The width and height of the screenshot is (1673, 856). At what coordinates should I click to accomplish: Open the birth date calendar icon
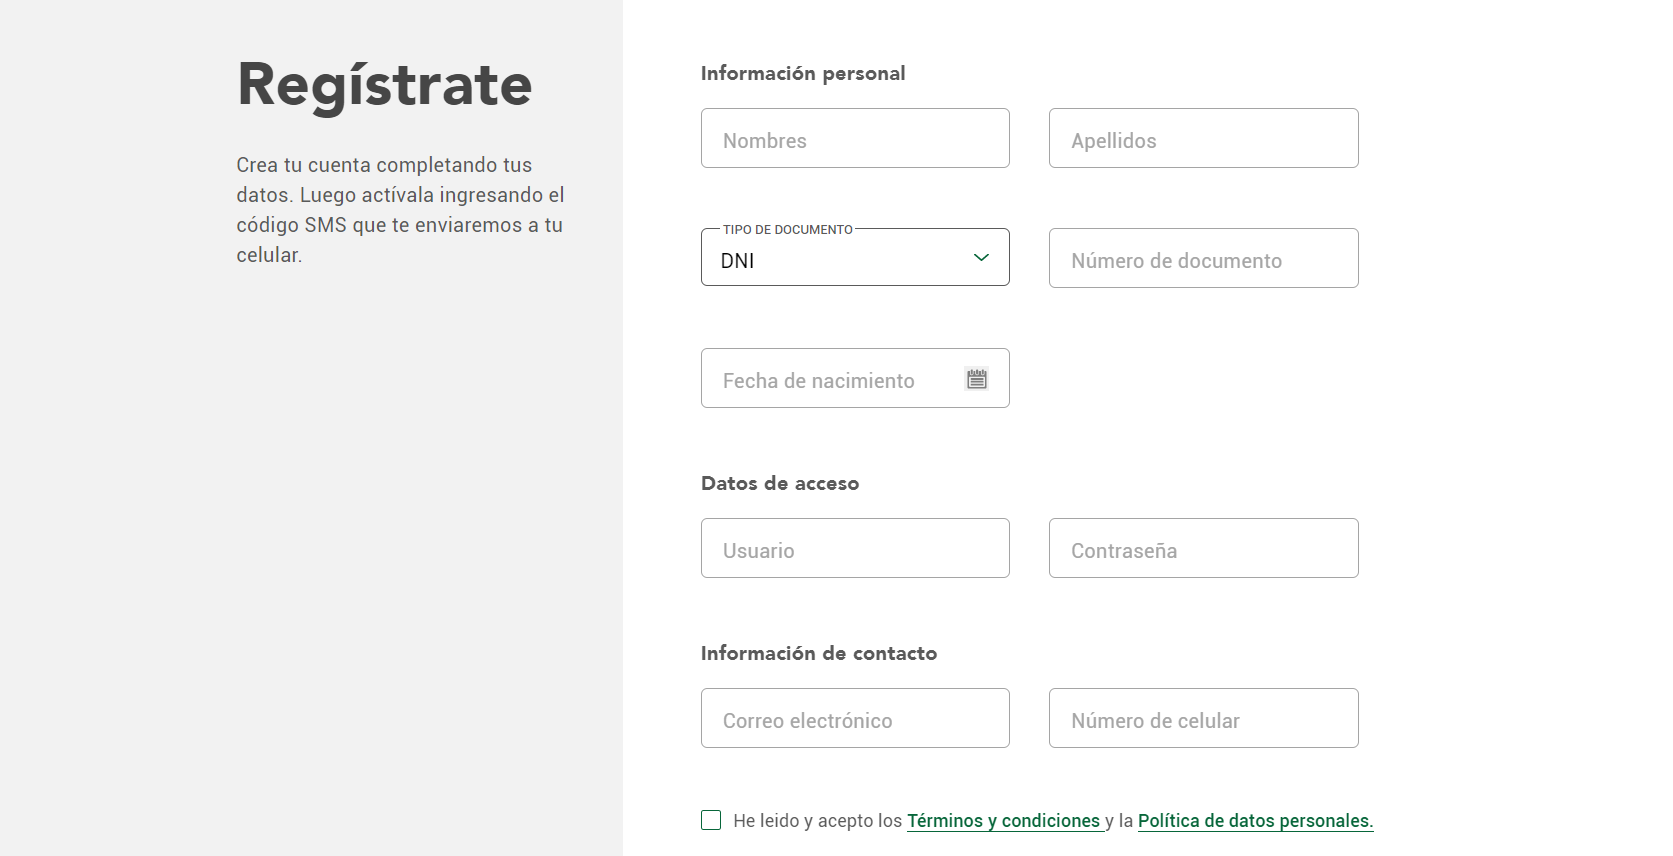pyautogui.click(x=977, y=378)
